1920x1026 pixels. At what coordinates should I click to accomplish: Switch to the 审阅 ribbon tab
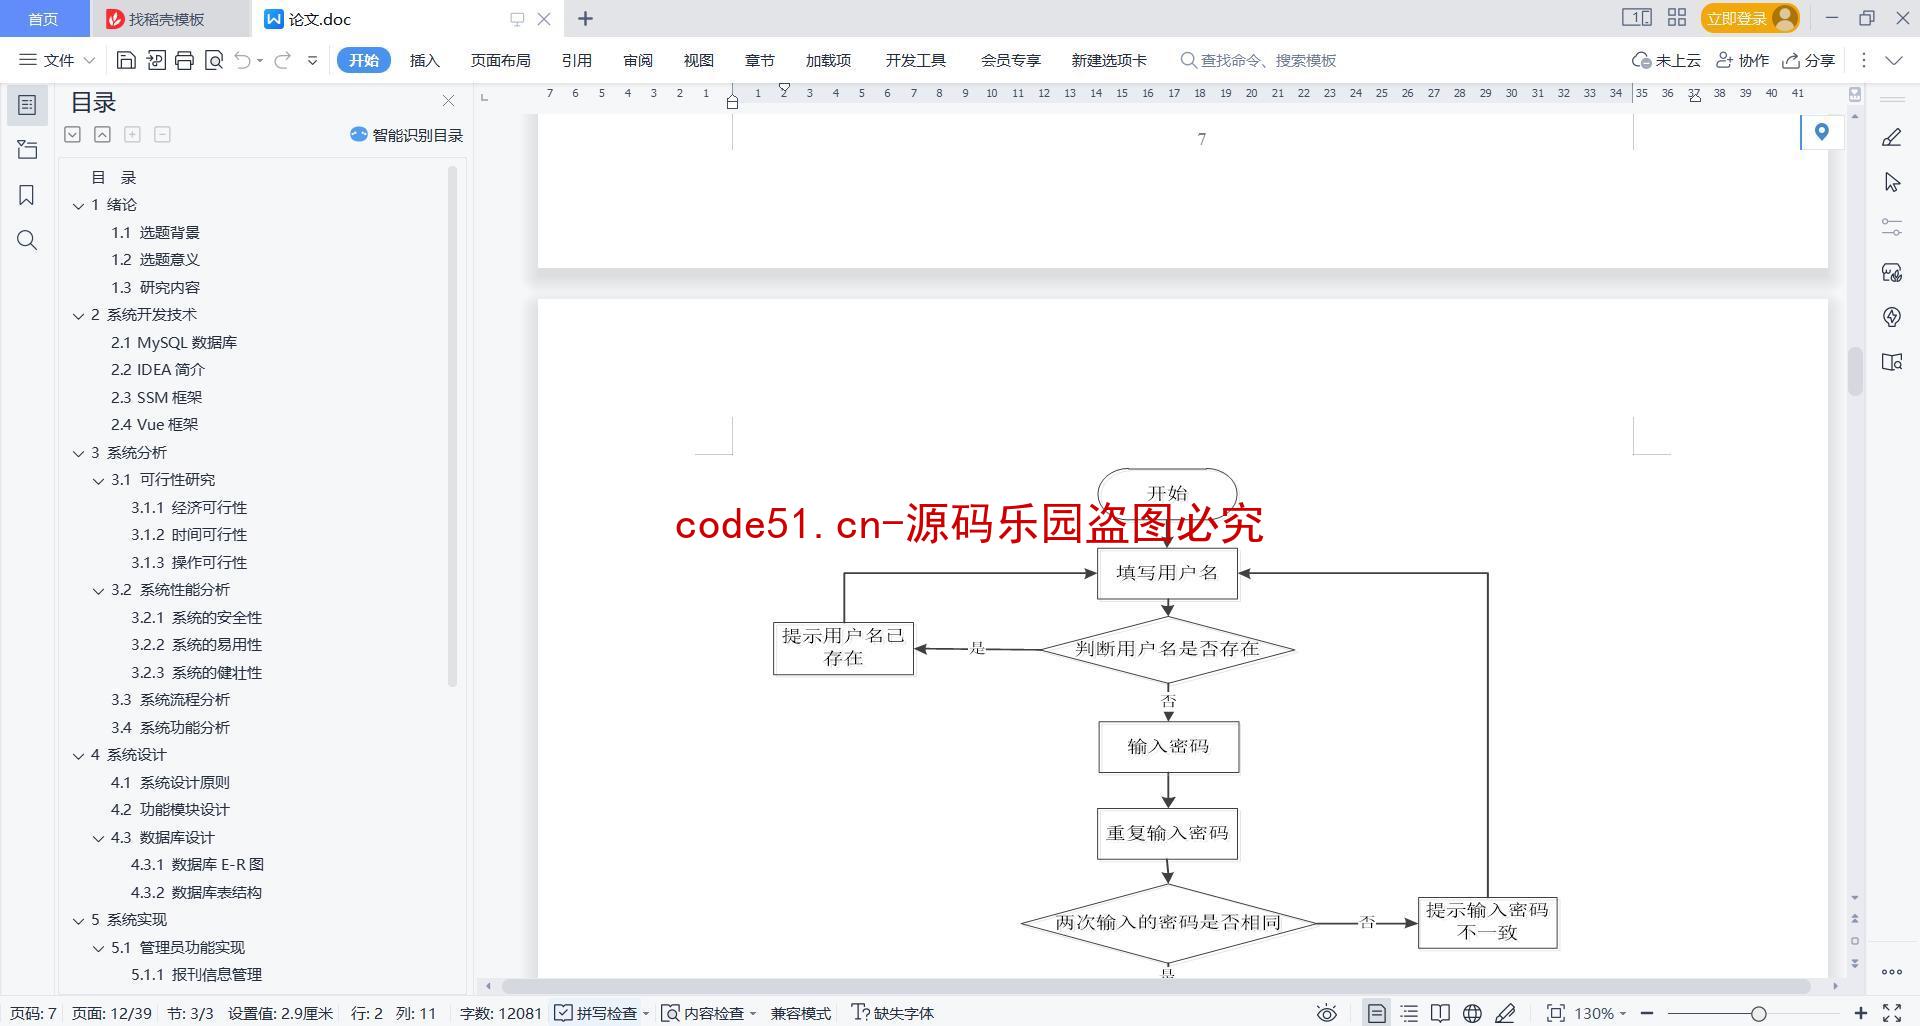pyautogui.click(x=638, y=60)
